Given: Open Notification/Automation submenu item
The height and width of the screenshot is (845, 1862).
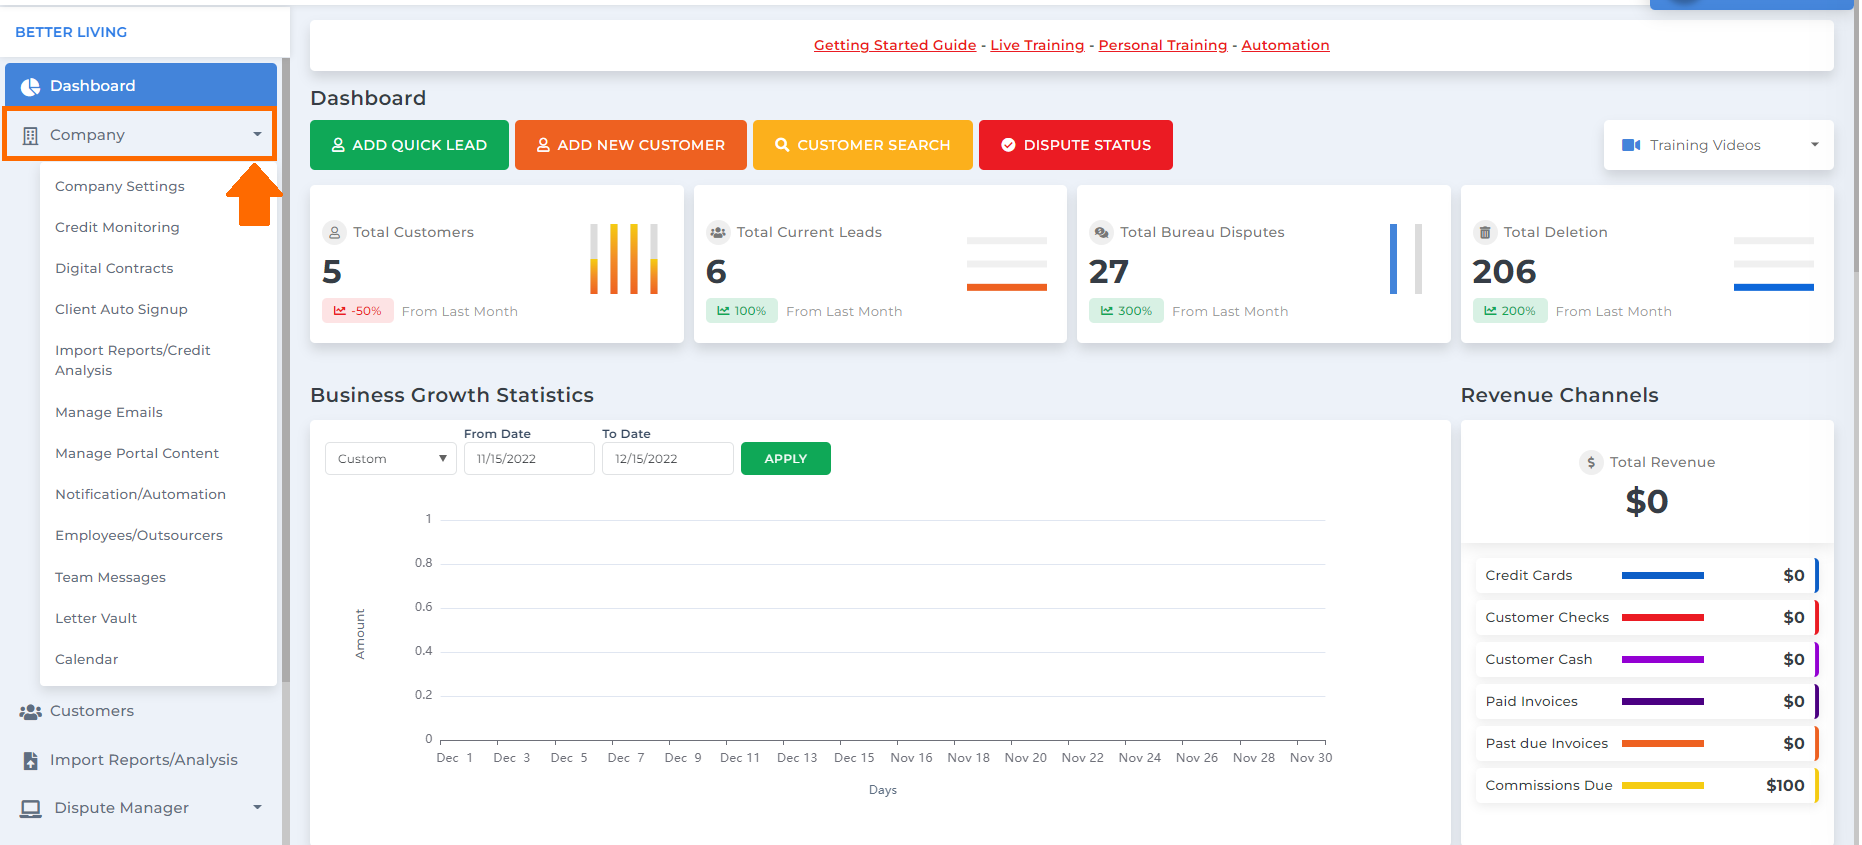Looking at the screenshot, I should (x=140, y=494).
